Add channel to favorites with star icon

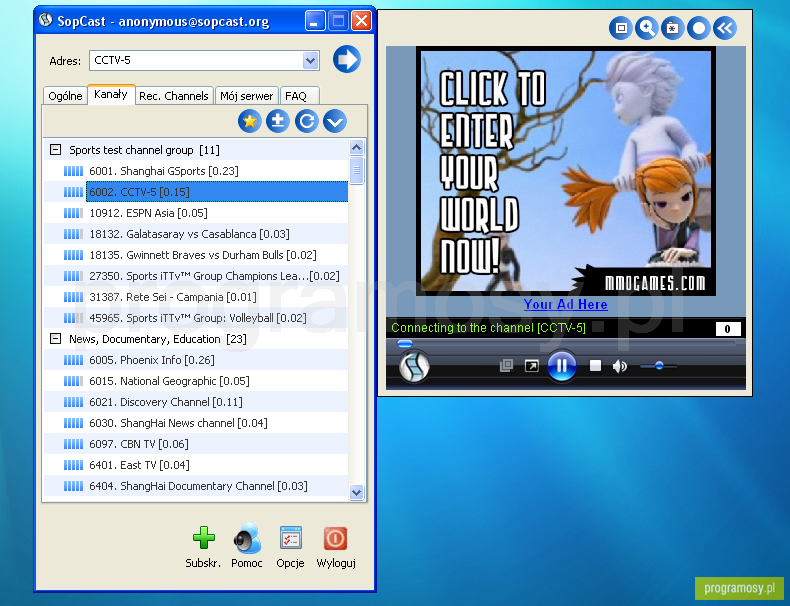pyautogui.click(x=249, y=121)
